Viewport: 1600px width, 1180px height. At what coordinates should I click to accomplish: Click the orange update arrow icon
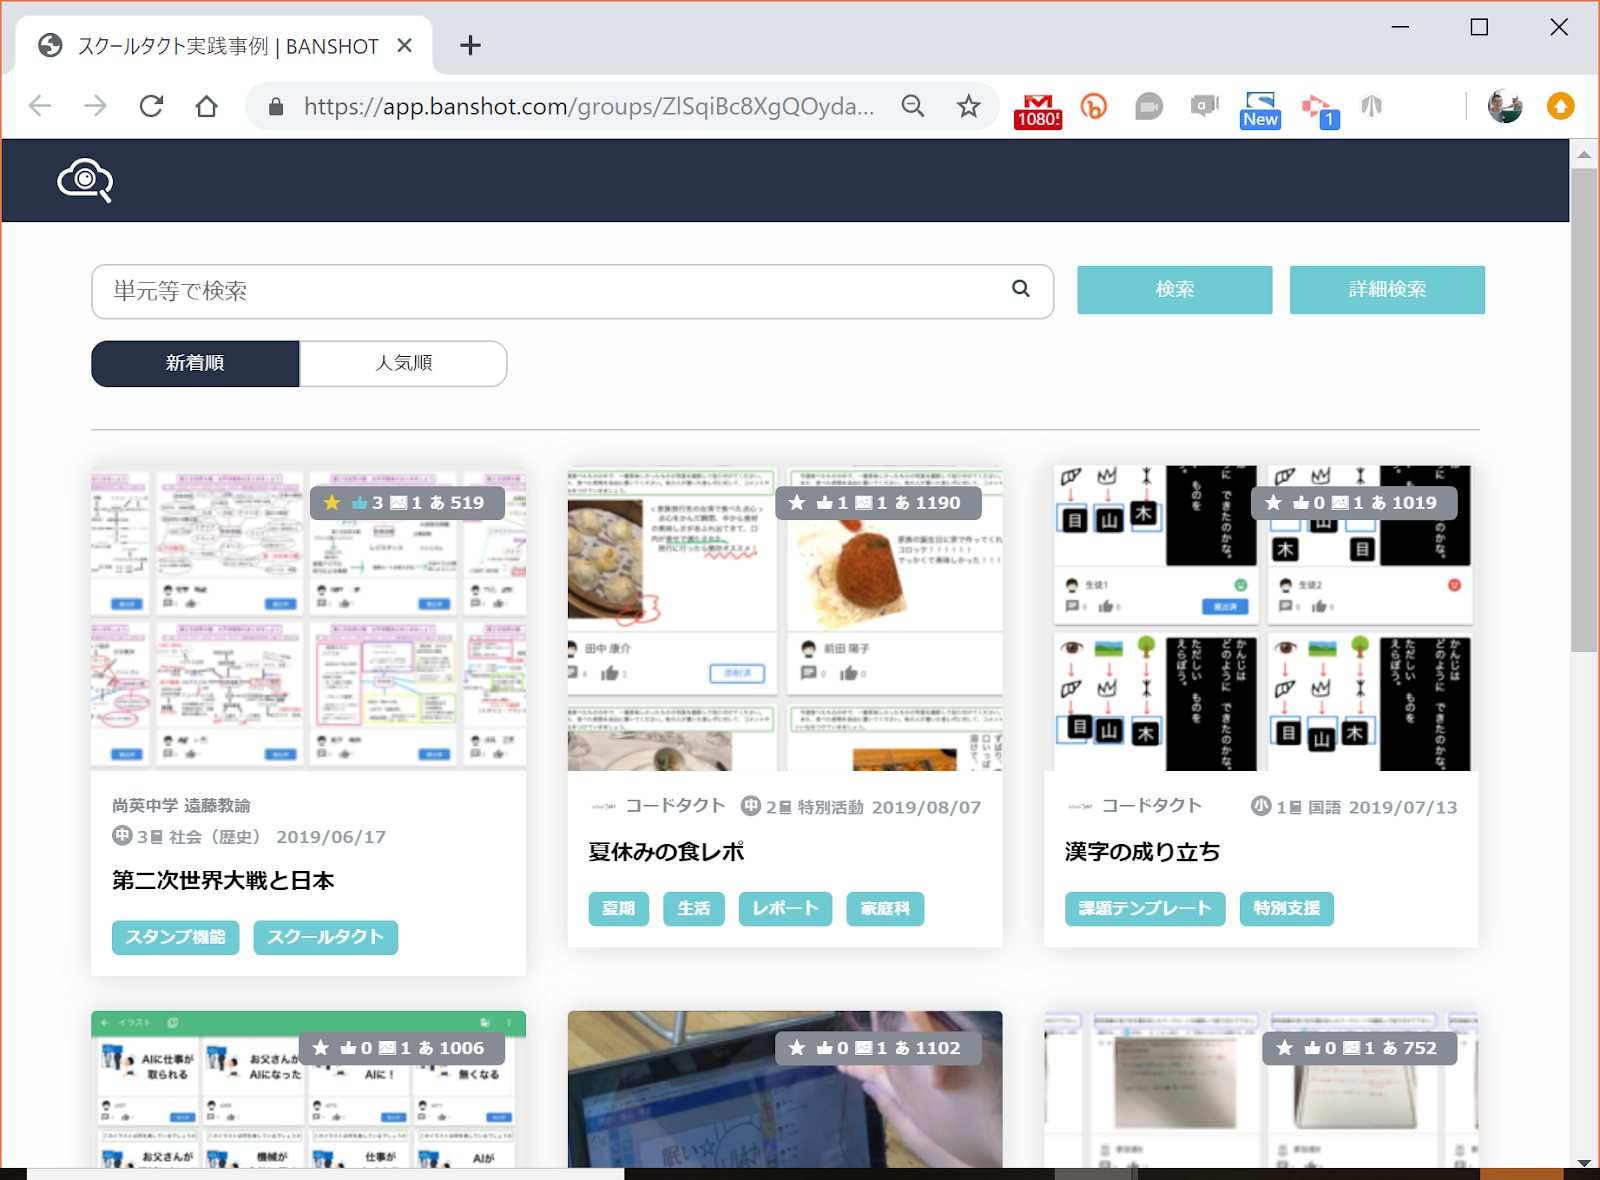point(1561,106)
